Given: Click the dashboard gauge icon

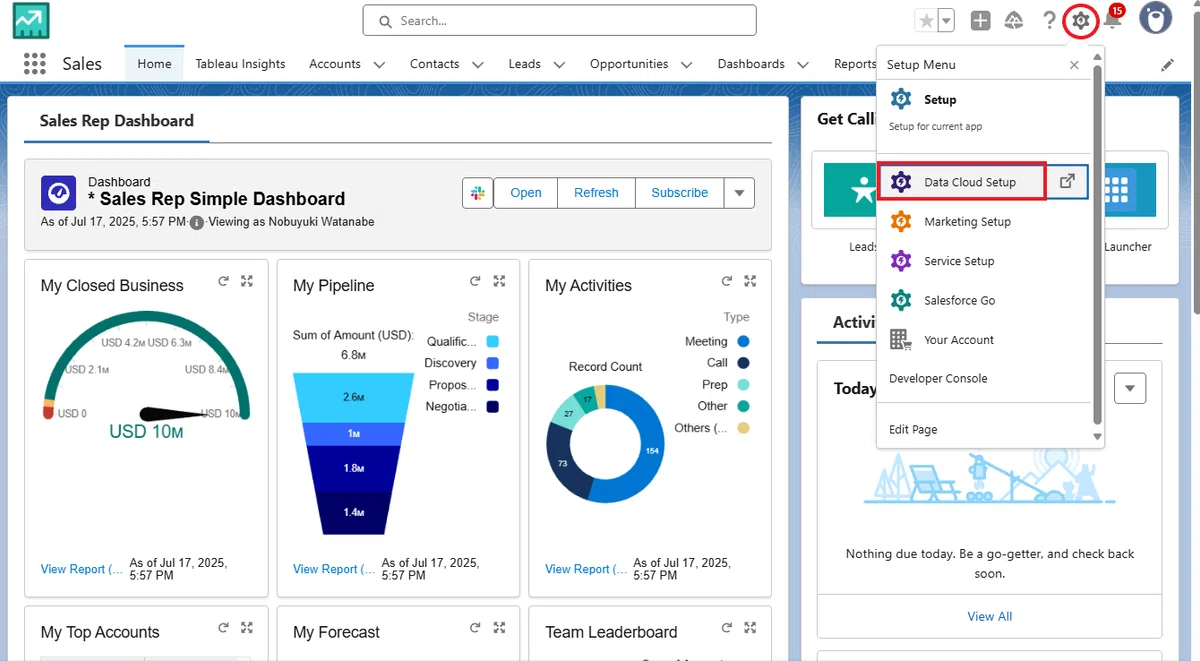Looking at the screenshot, I should pos(58,193).
